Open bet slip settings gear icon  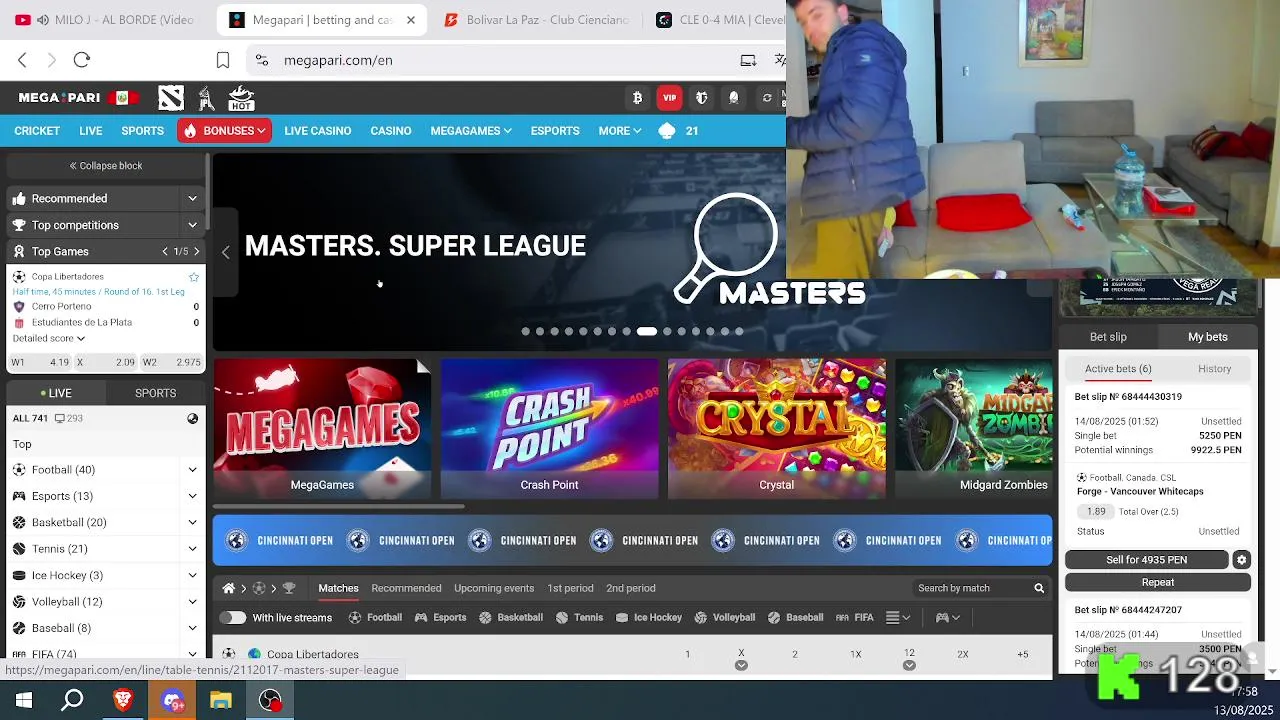[1241, 560]
